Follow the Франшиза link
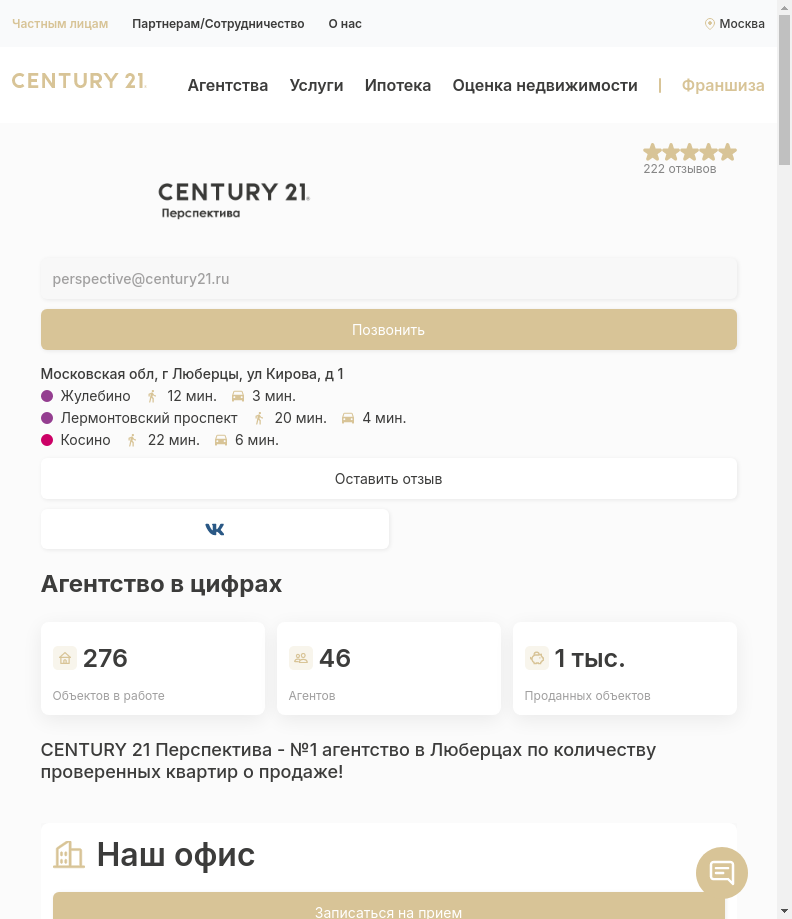 pyautogui.click(x=723, y=86)
